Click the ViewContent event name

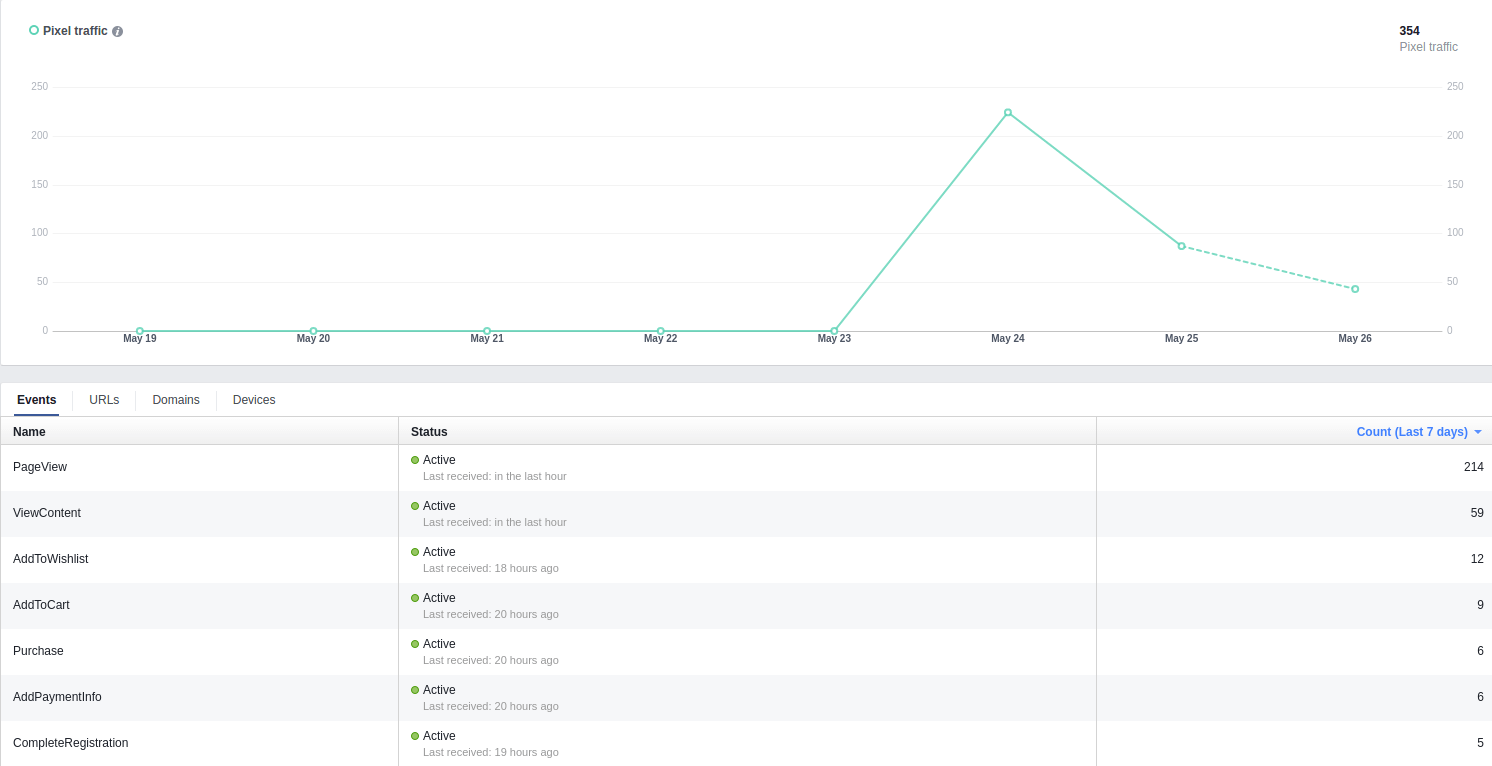pyautogui.click(x=47, y=513)
